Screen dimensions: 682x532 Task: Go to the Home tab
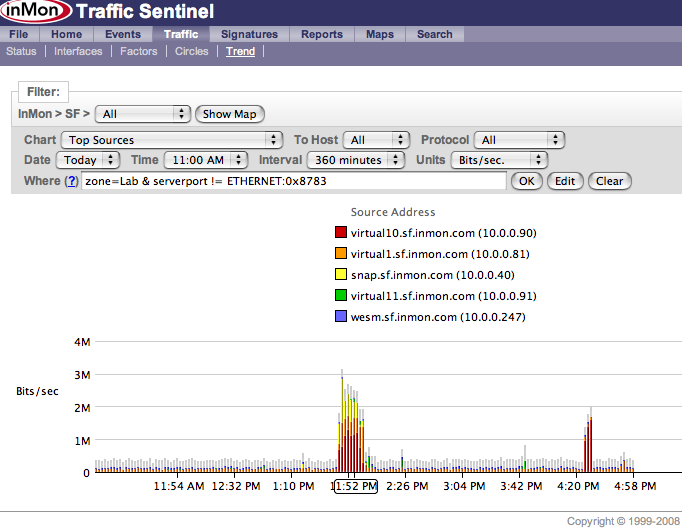coord(66,34)
